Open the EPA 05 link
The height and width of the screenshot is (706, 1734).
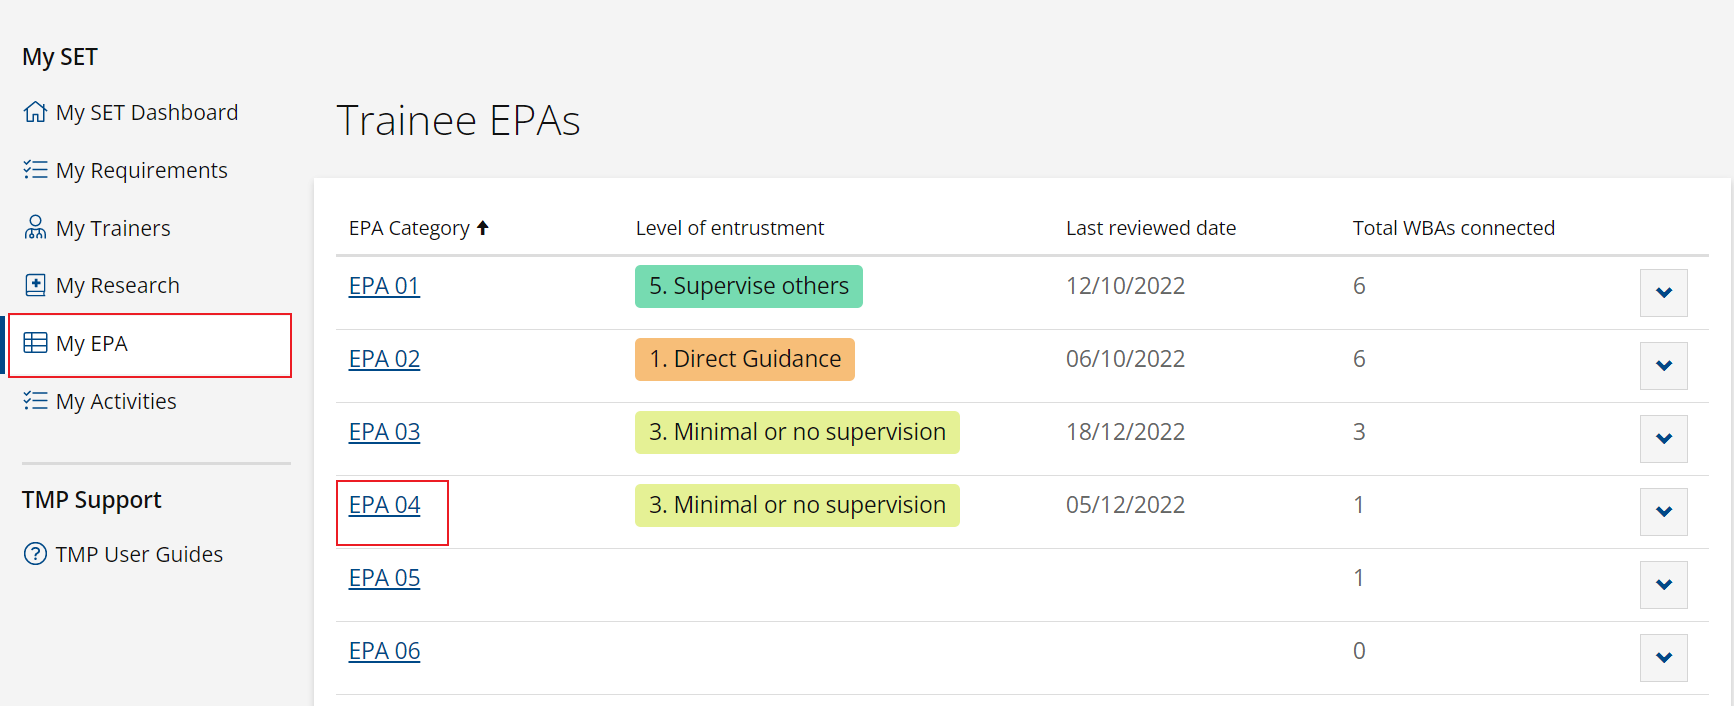pos(384,578)
